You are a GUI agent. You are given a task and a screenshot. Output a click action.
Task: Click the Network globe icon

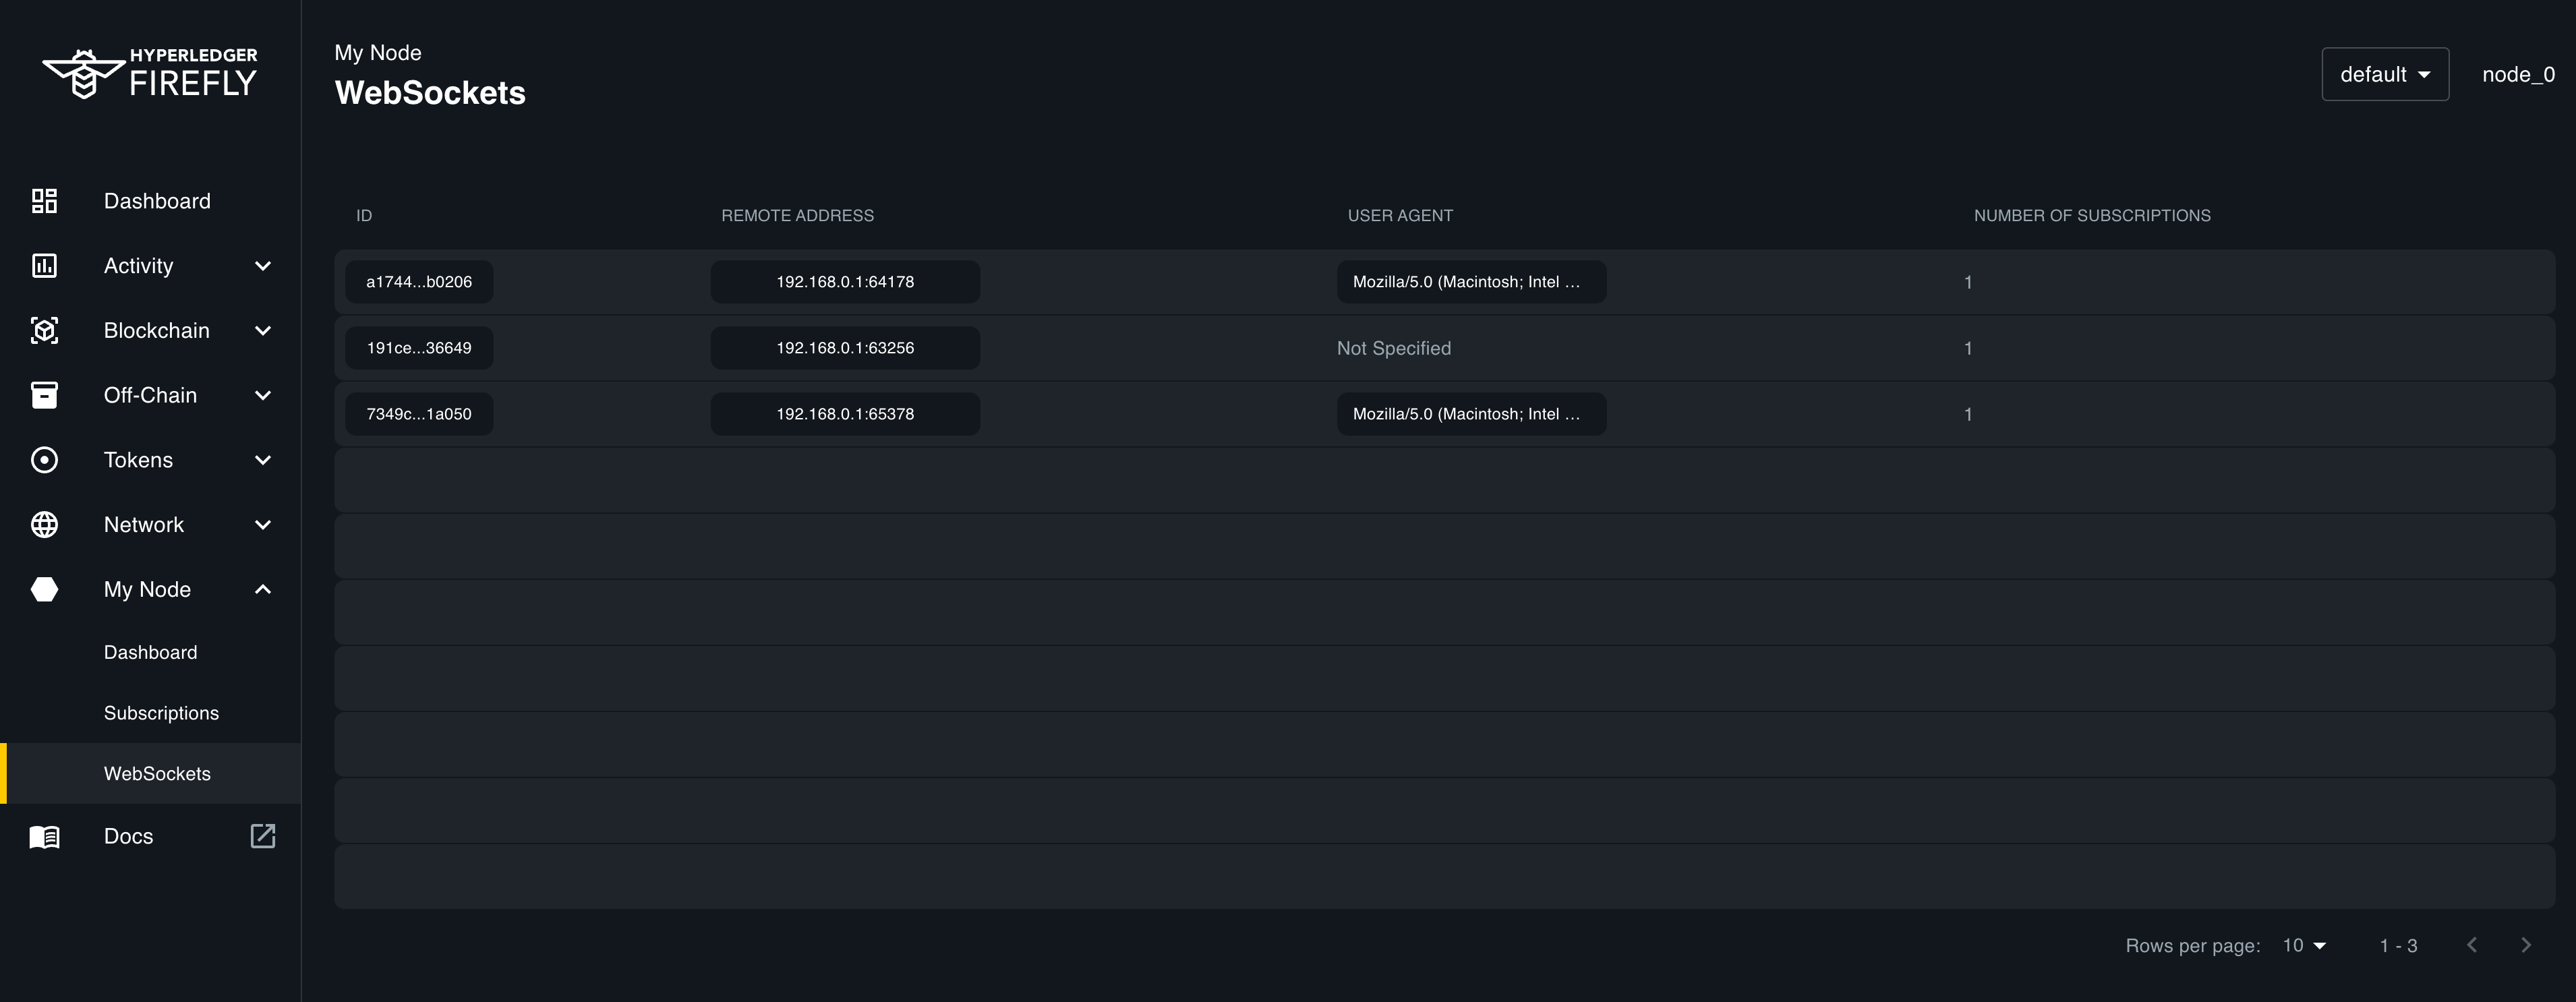click(44, 525)
